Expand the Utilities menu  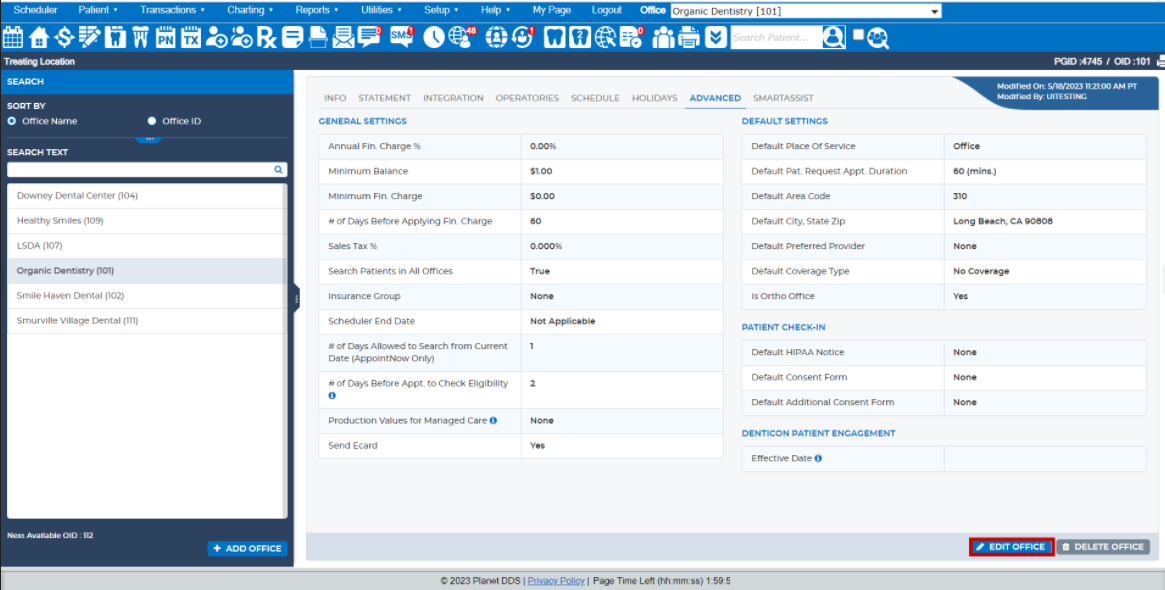381,10
